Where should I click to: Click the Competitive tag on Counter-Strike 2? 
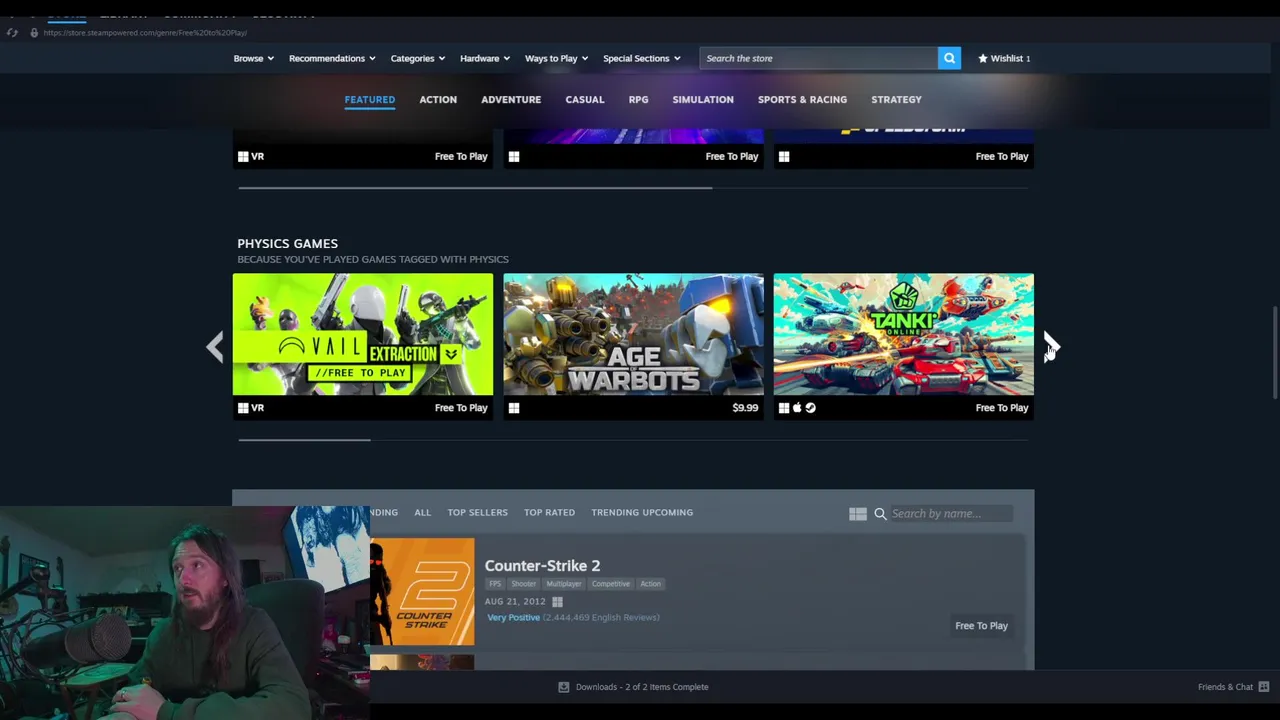pyautogui.click(x=610, y=584)
